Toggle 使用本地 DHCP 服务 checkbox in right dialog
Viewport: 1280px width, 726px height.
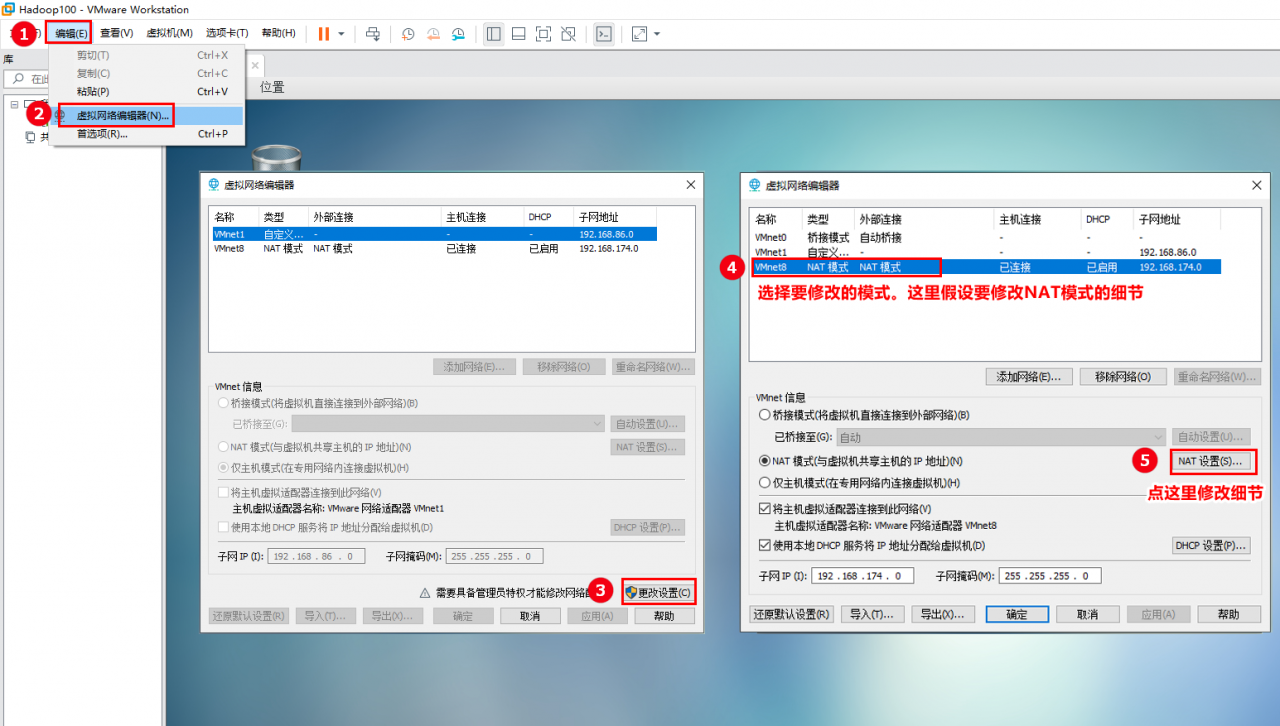point(765,546)
